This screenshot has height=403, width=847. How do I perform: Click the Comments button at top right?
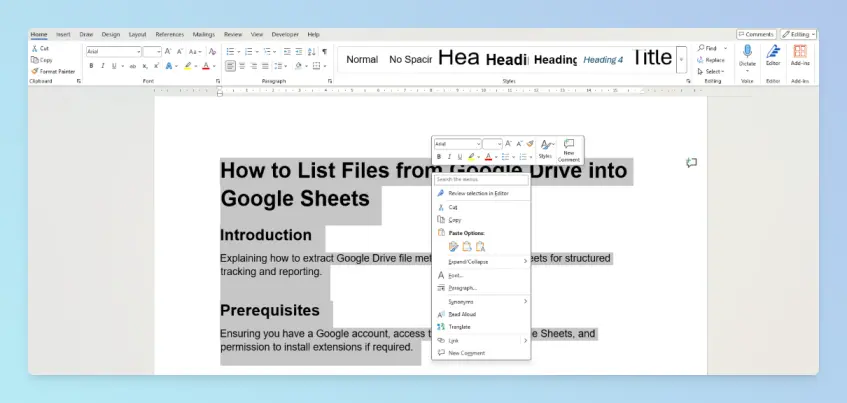[756, 34]
